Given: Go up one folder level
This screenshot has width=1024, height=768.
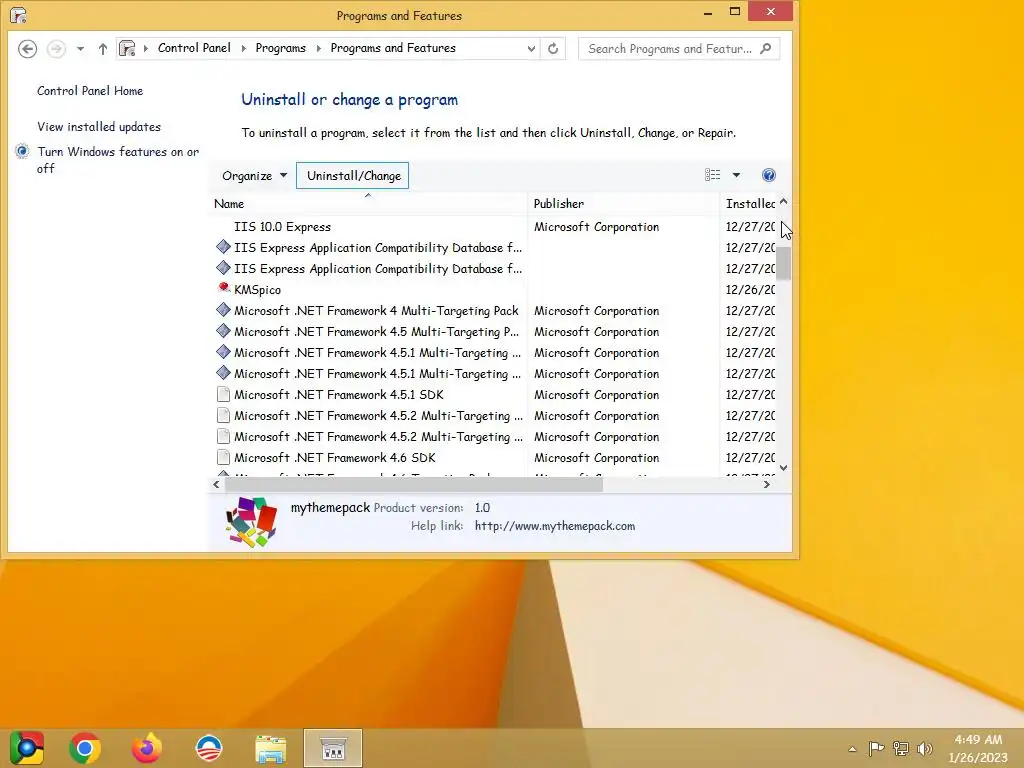Looking at the screenshot, I should pyautogui.click(x=103, y=49).
